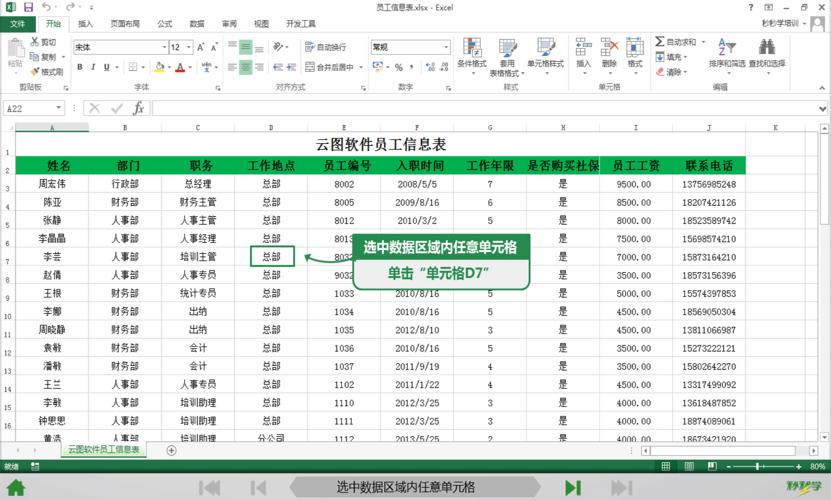Click Wrap Text (自动换行)
This screenshot has height=500, width=831.
pos(325,47)
